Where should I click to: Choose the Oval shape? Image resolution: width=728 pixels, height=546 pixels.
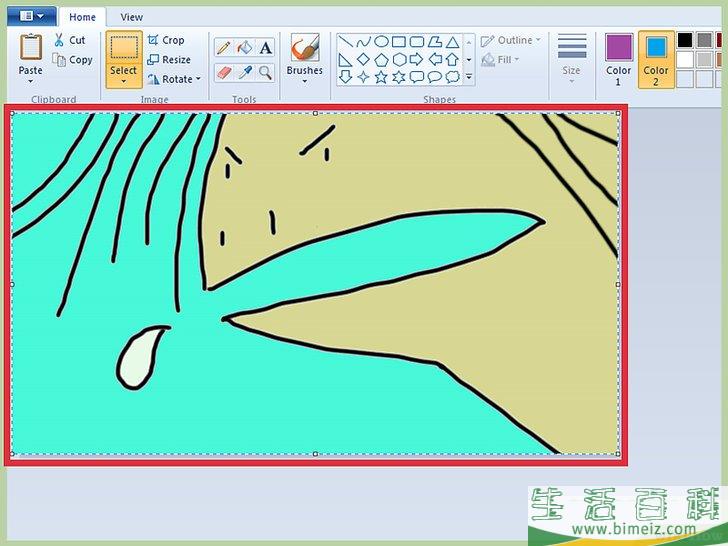[381, 42]
